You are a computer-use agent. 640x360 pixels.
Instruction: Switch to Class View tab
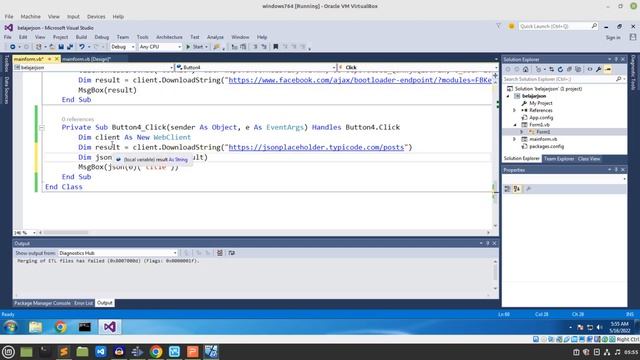click(589, 159)
